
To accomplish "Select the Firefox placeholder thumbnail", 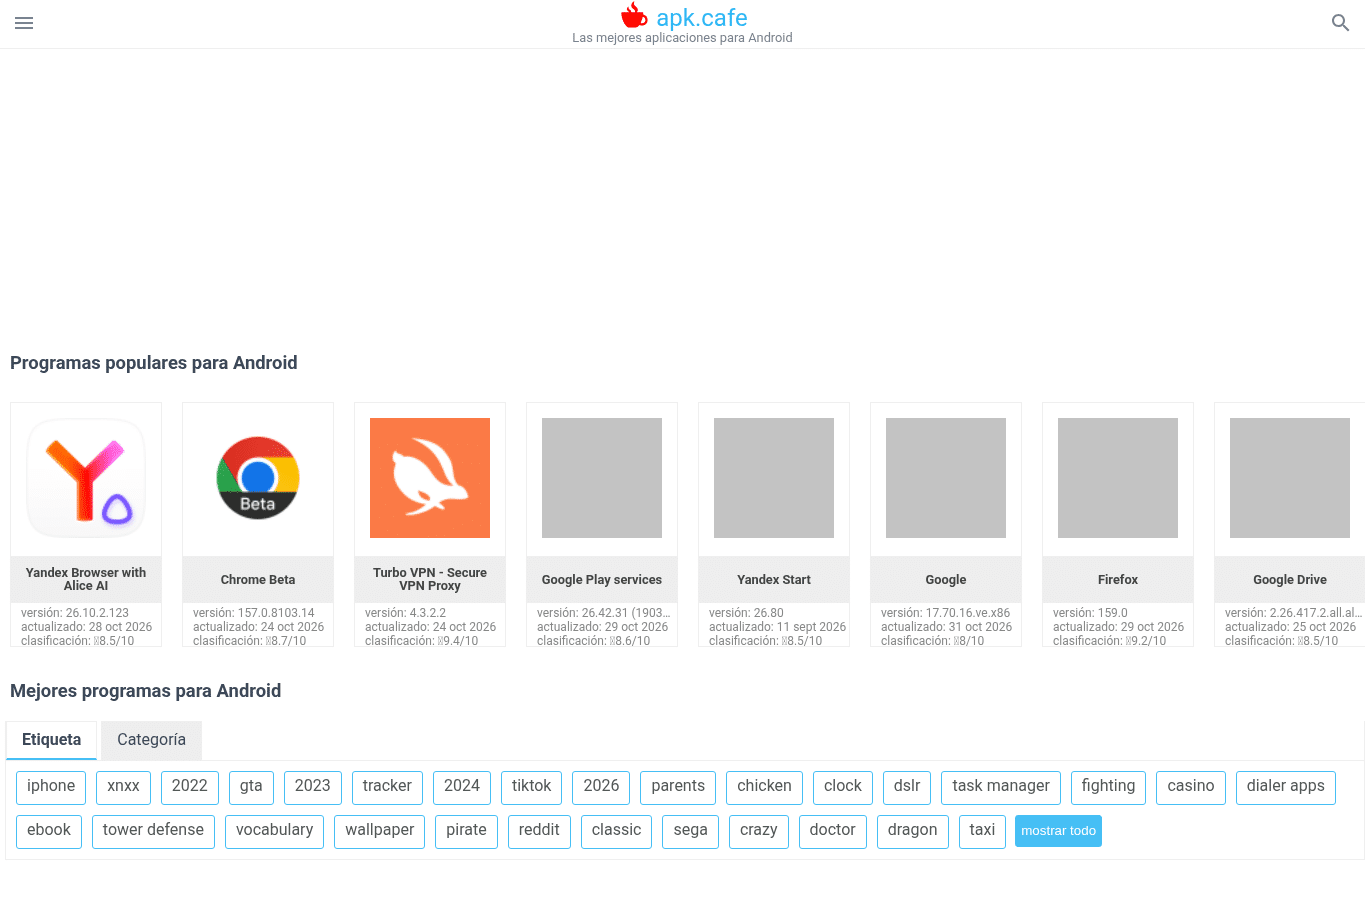I will pyautogui.click(x=1118, y=478).
